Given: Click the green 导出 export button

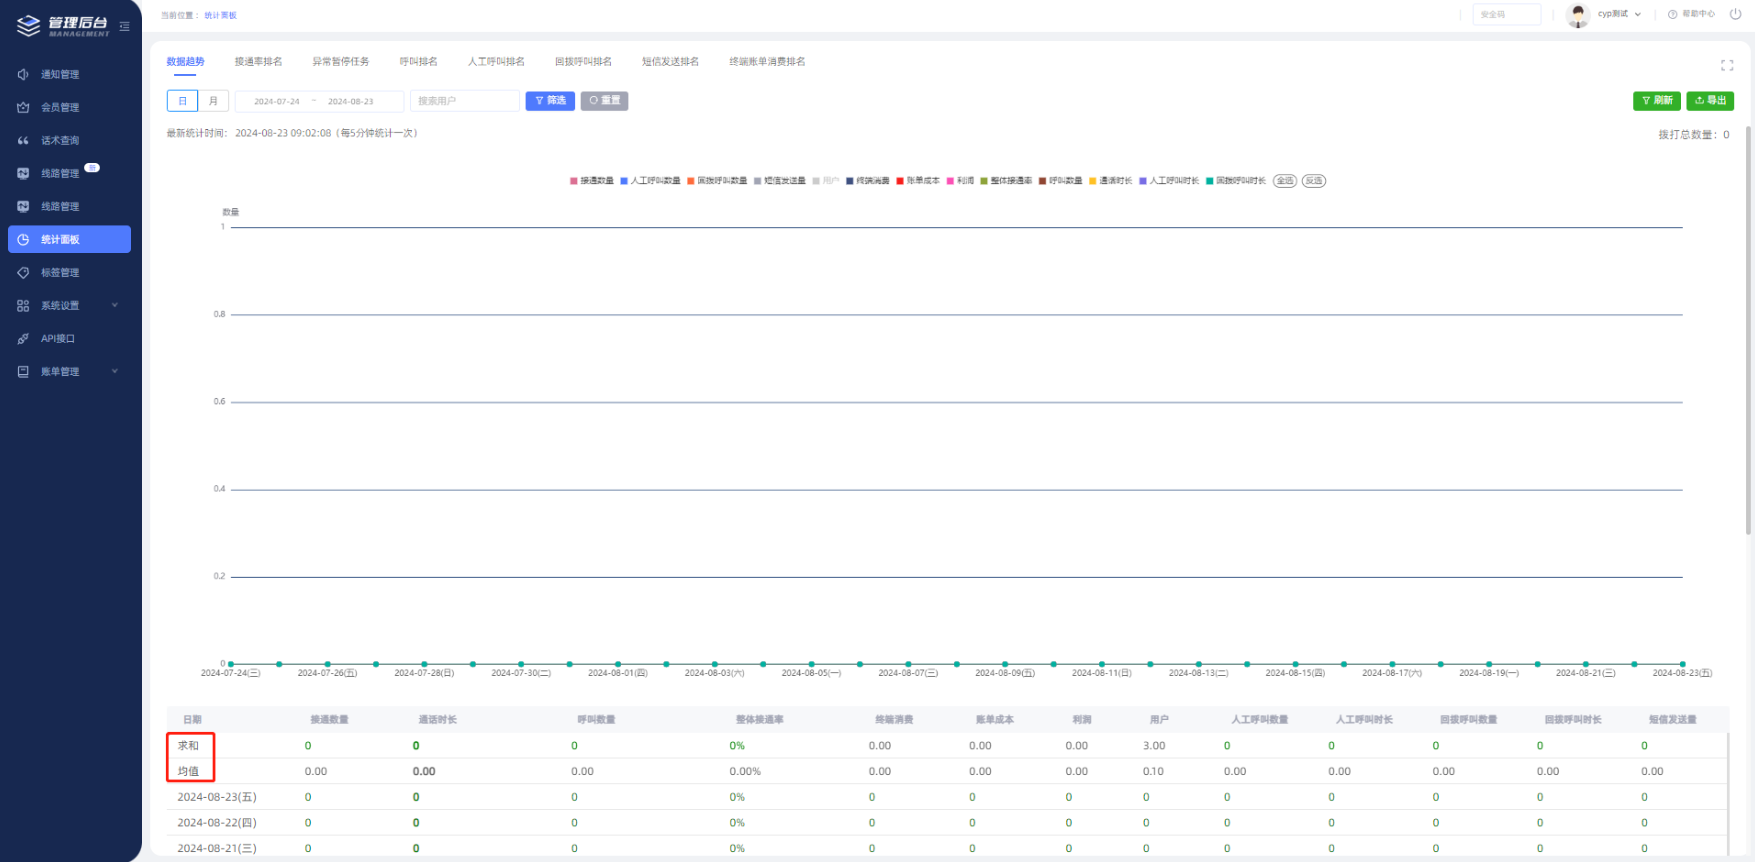Looking at the screenshot, I should coord(1709,101).
